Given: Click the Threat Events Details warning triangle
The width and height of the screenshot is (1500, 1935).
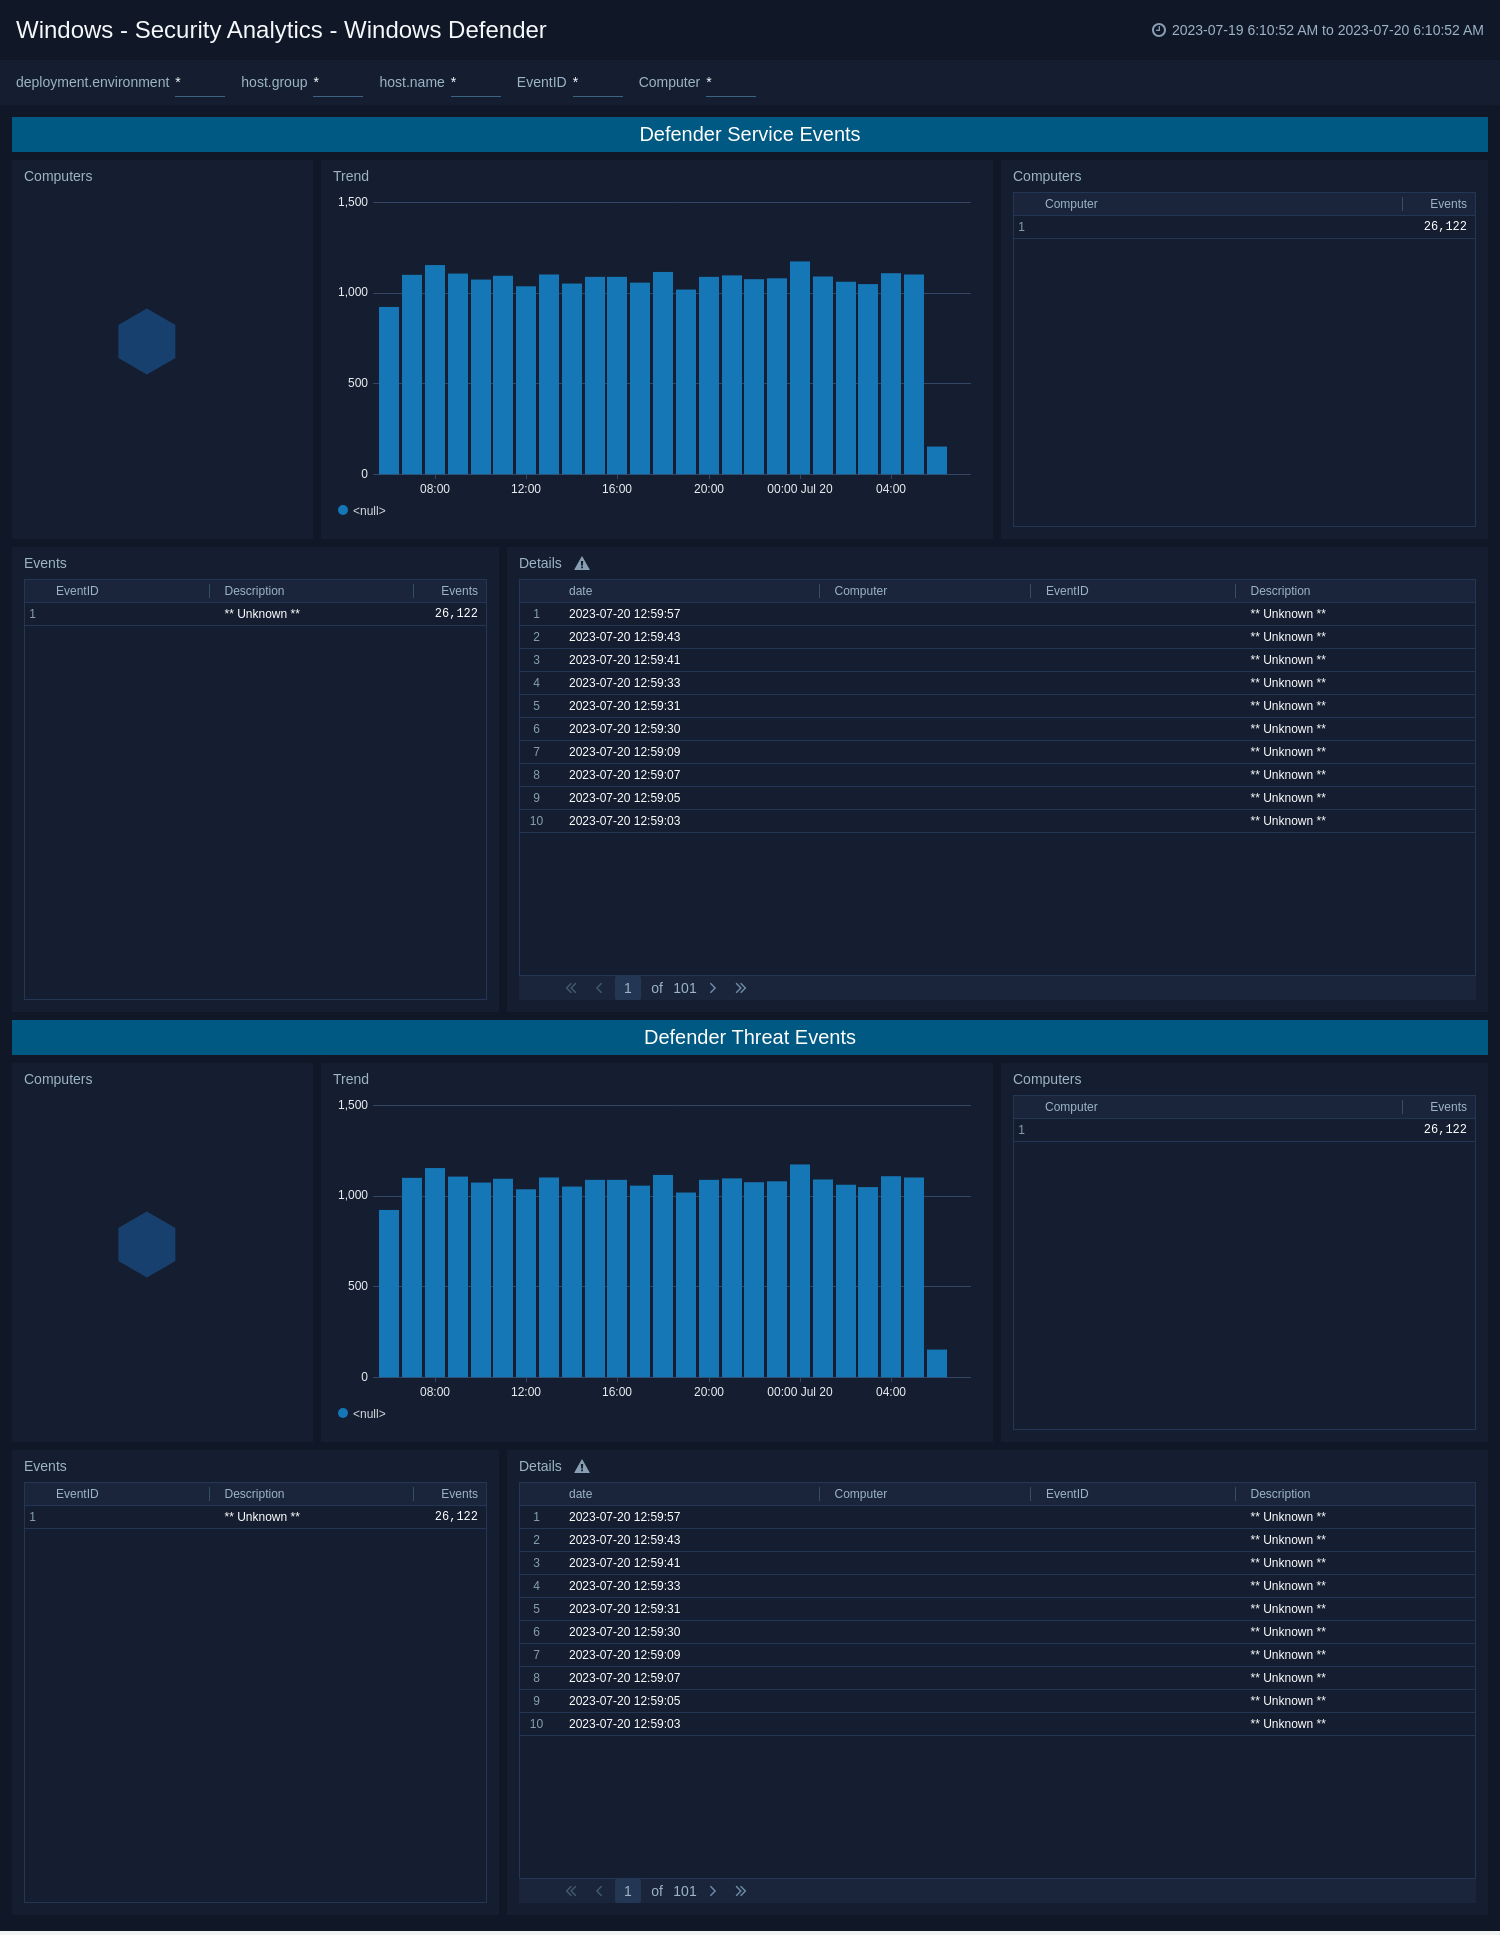Looking at the screenshot, I should point(582,1467).
